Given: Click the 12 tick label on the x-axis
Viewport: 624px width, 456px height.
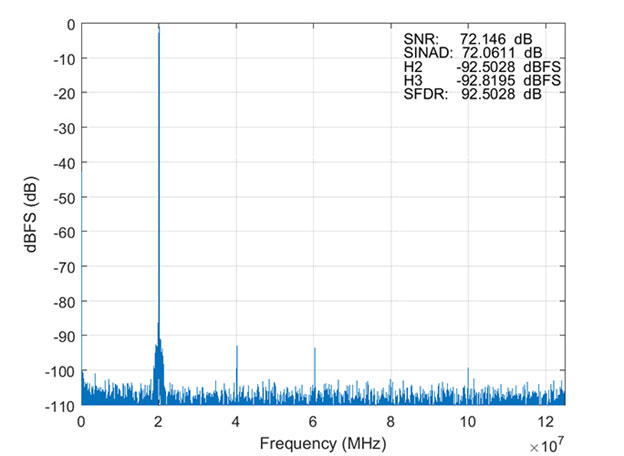Looking at the screenshot, I should click(x=545, y=422).
